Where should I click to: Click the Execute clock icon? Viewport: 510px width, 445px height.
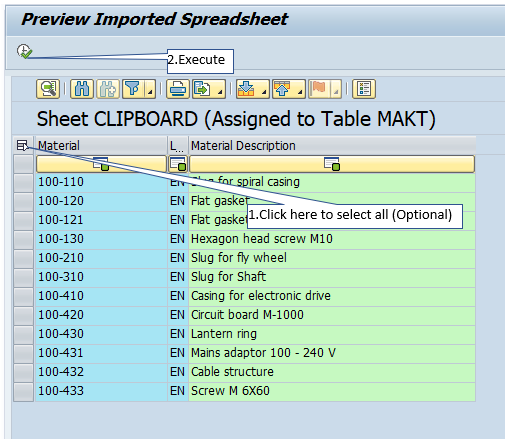tap(24, 51)
